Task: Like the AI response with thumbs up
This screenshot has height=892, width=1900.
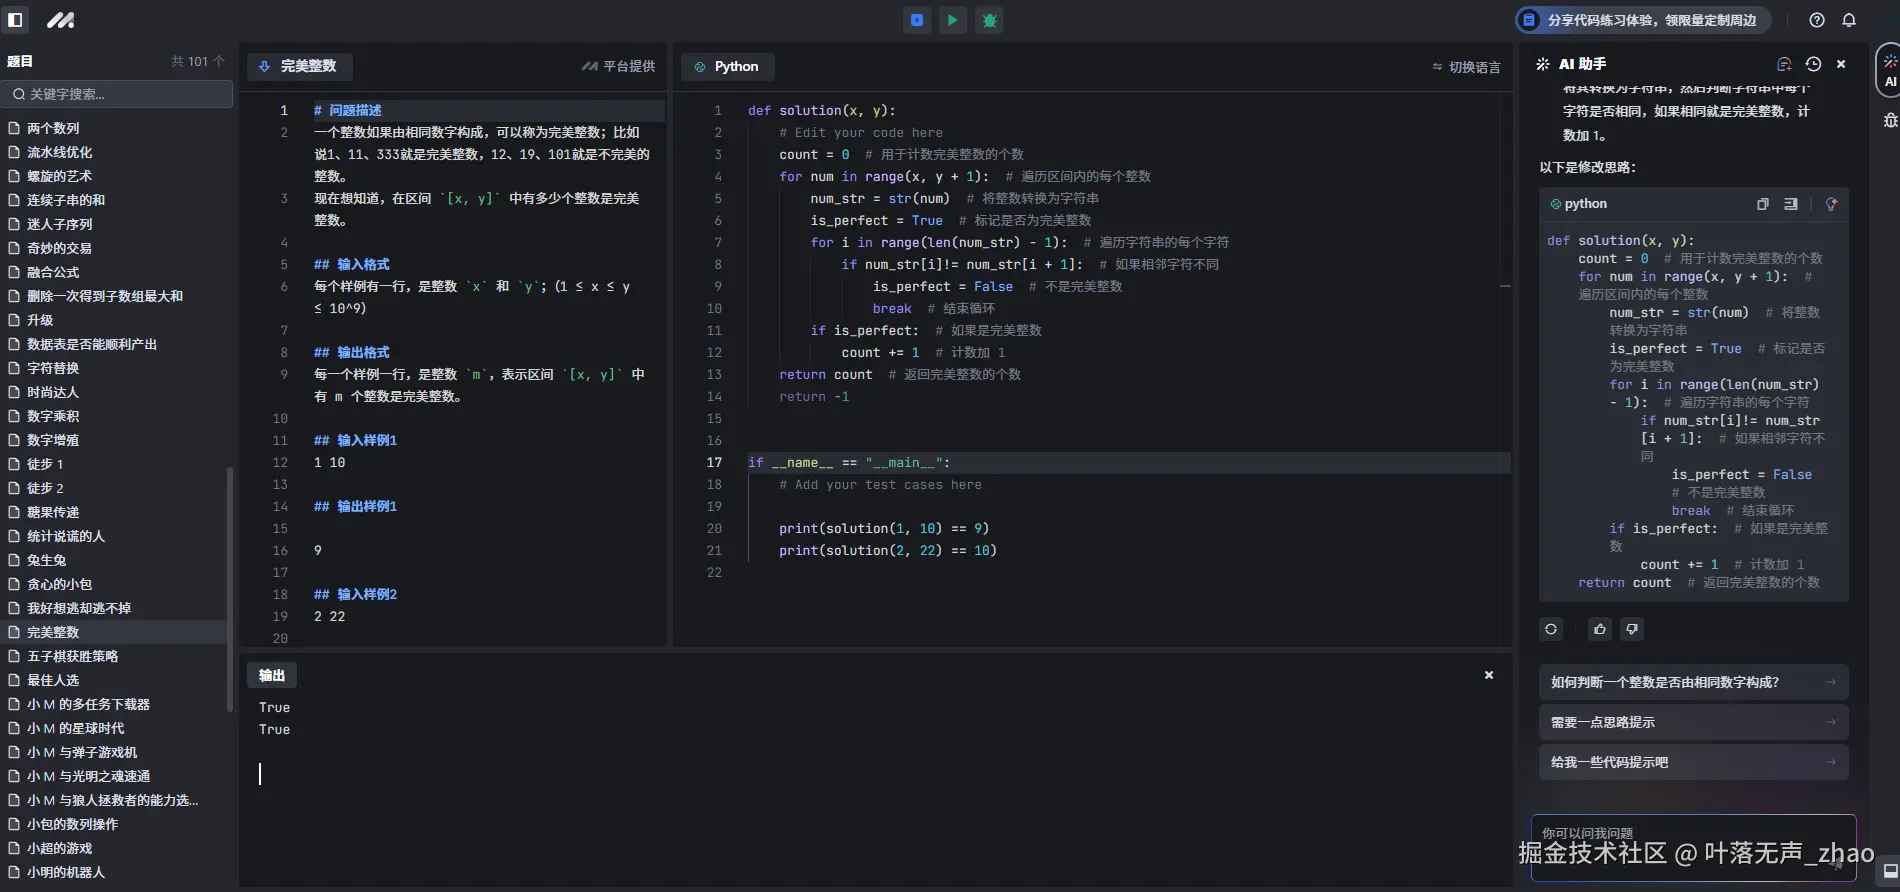Action: [x=1600, y=629]
